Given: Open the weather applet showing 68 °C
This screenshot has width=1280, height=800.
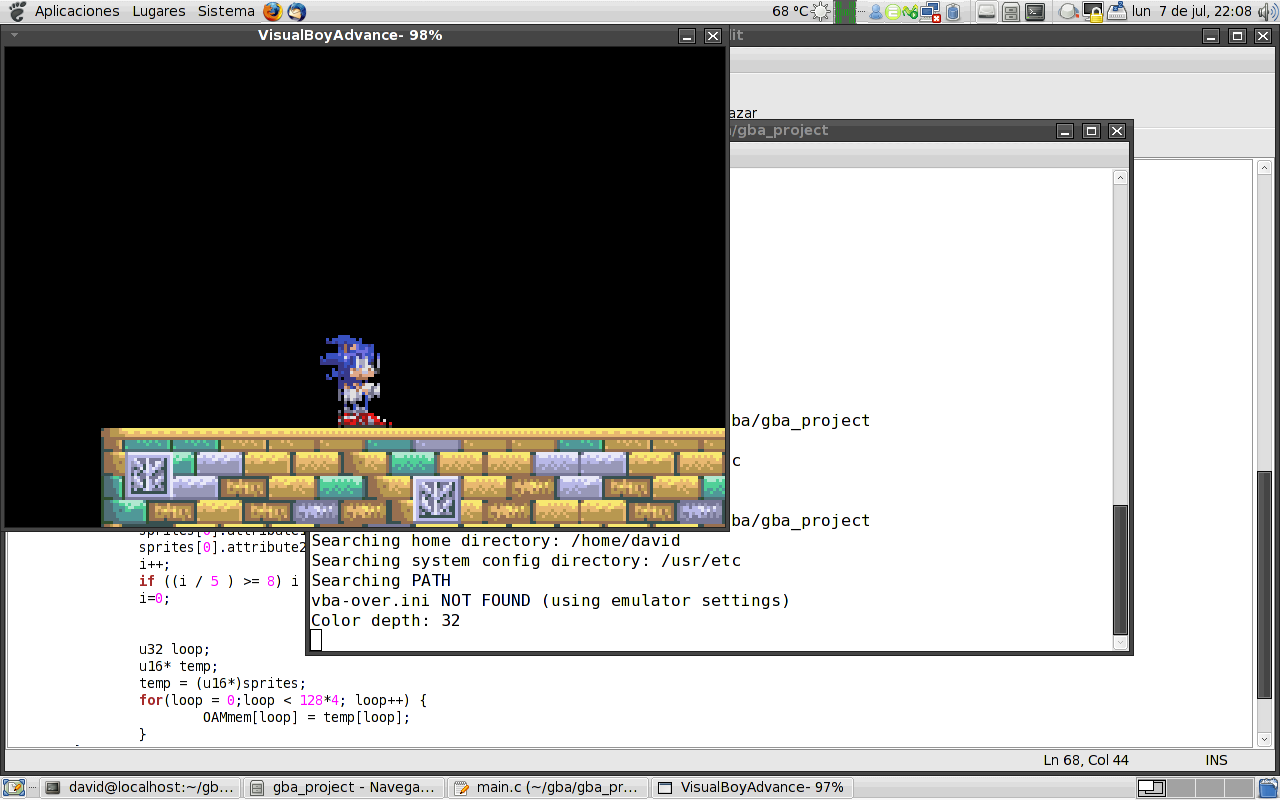Looking at the screenshot, I should coord(802,12).
